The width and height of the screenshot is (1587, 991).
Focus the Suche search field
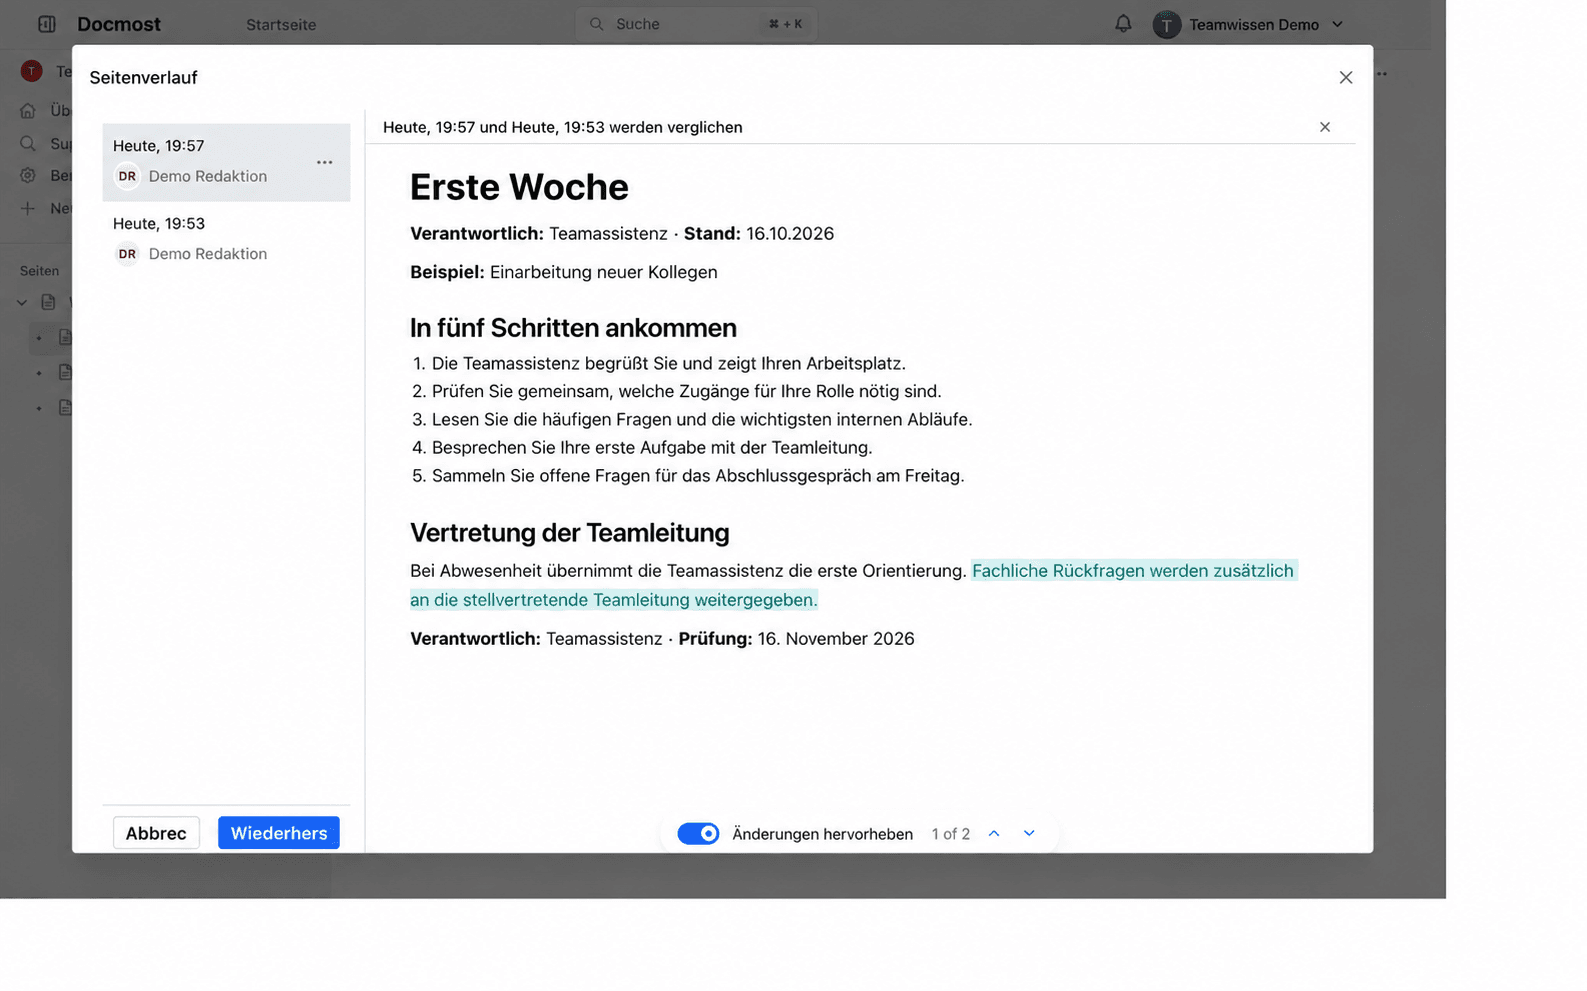point(696,24)
